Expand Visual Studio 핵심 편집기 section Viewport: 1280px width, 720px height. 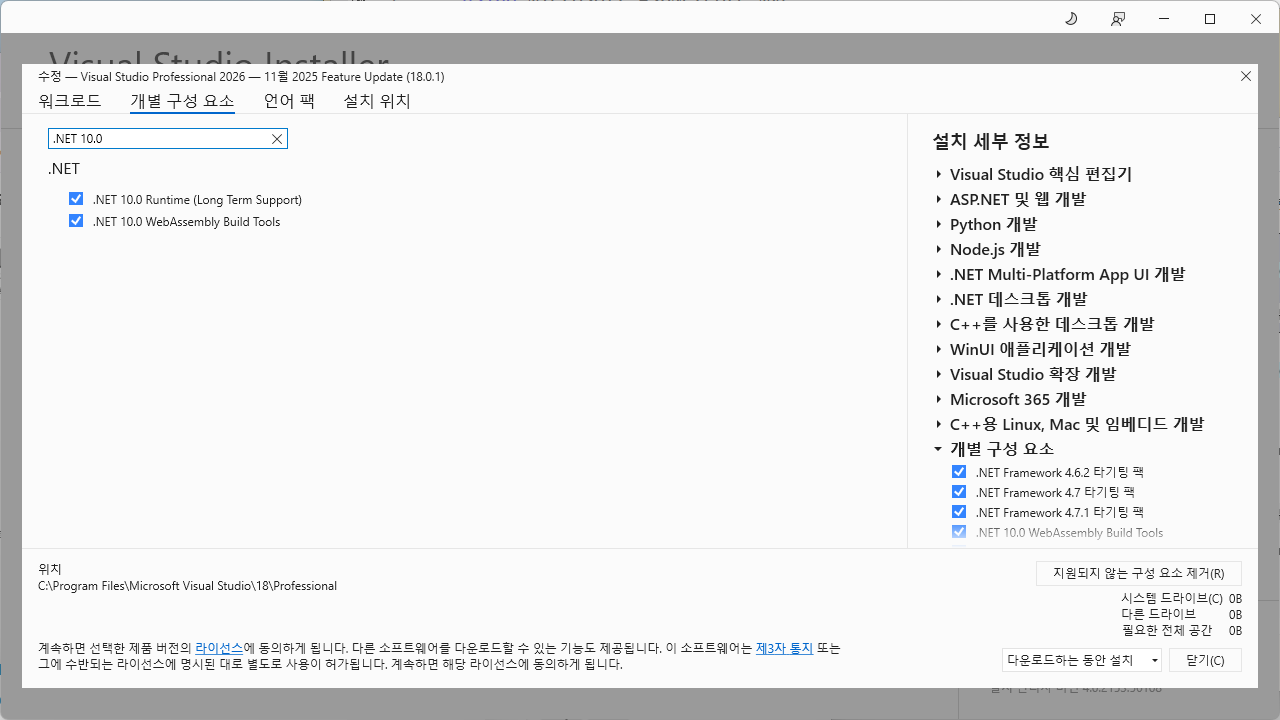939,174
